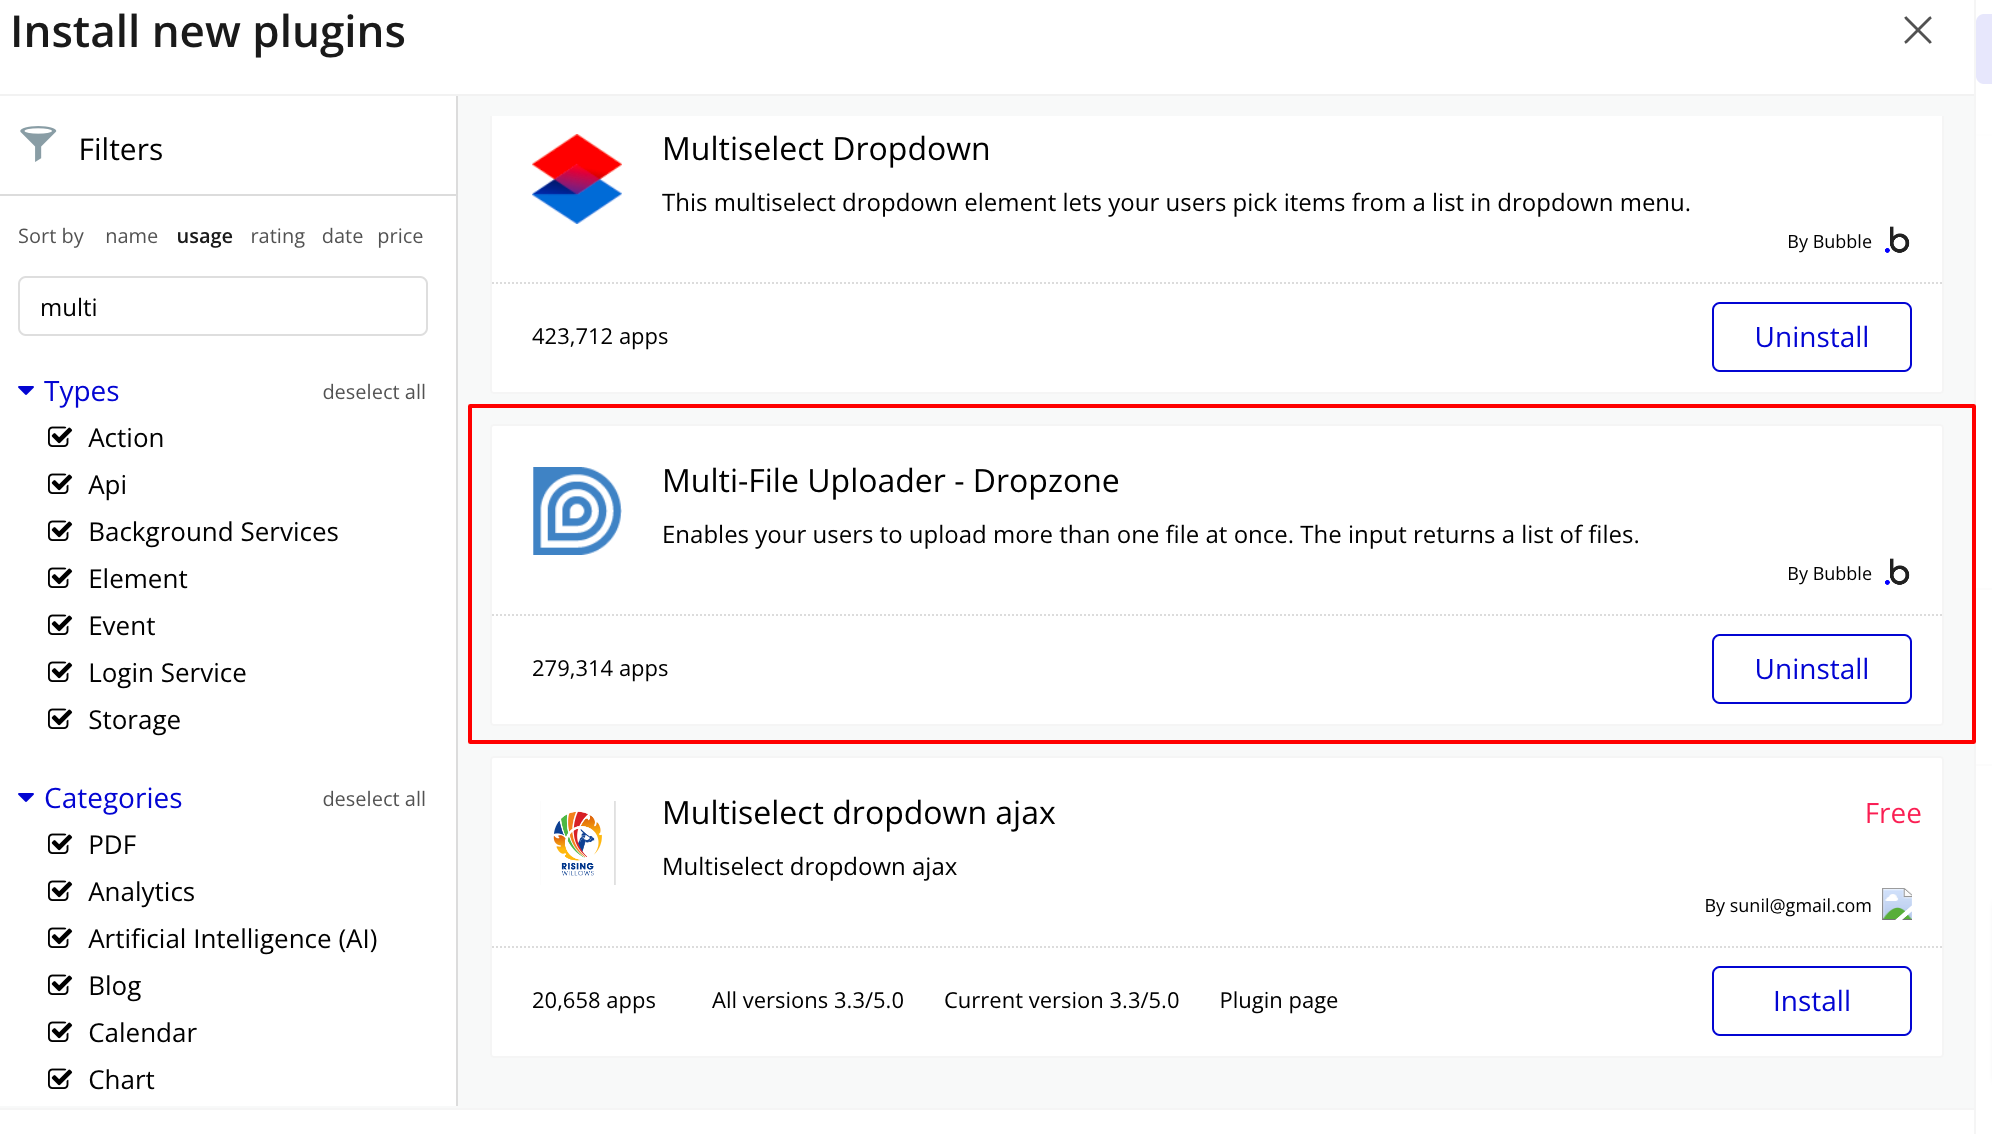Uncheck the Analytics category filter

click(x=60, y=891)
